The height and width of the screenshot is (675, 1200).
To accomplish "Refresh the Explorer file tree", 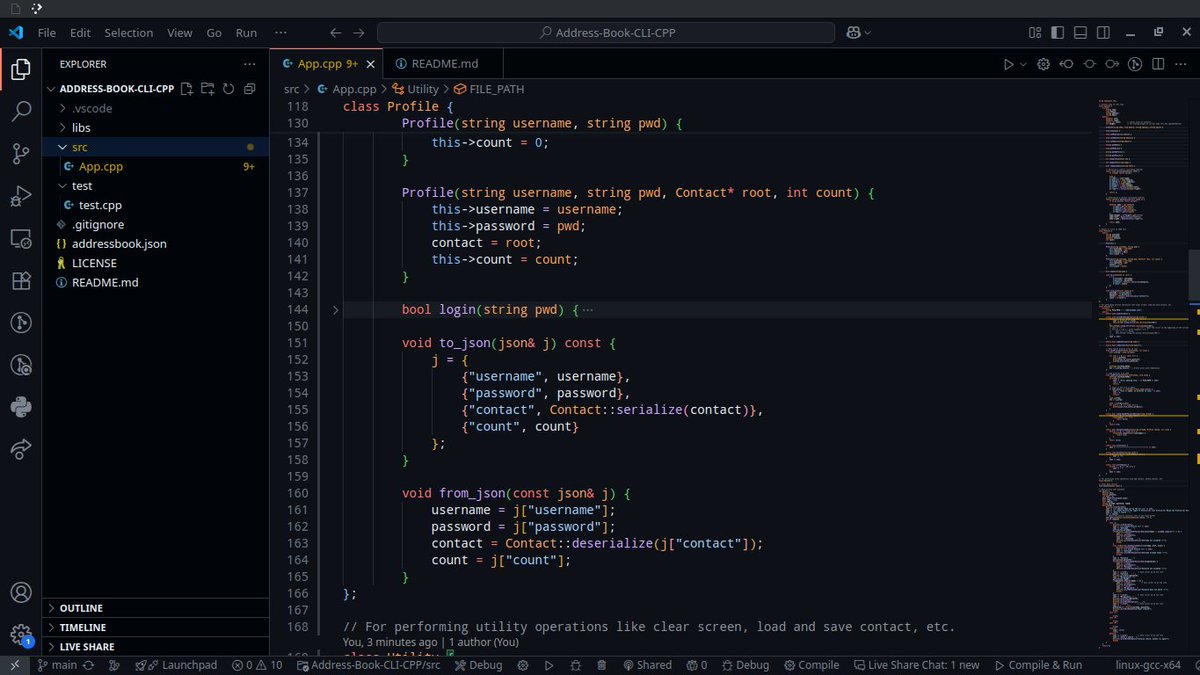I will click(x=228, y=88).
